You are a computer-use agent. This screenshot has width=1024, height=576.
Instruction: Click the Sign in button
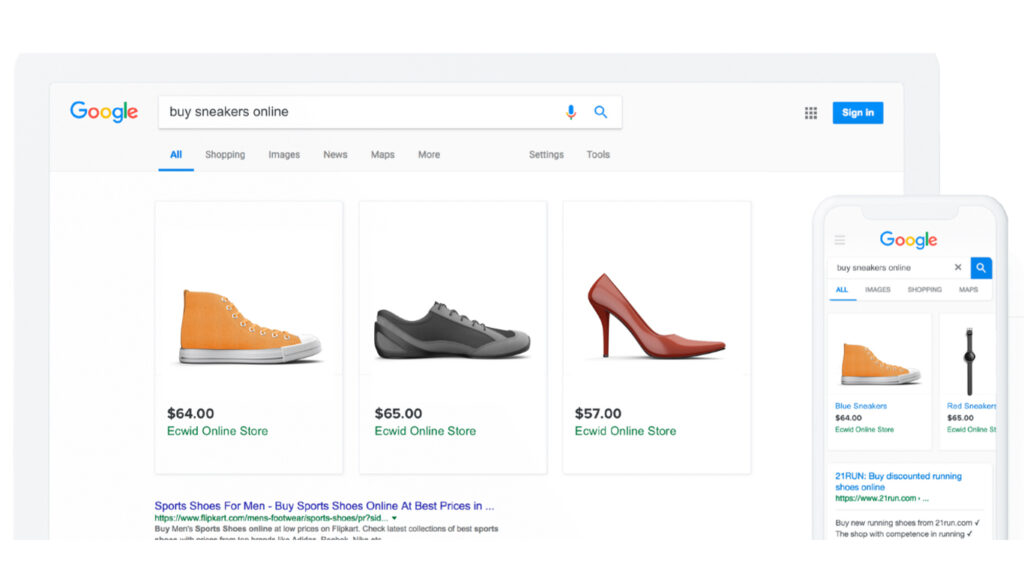tap(857, 112)
